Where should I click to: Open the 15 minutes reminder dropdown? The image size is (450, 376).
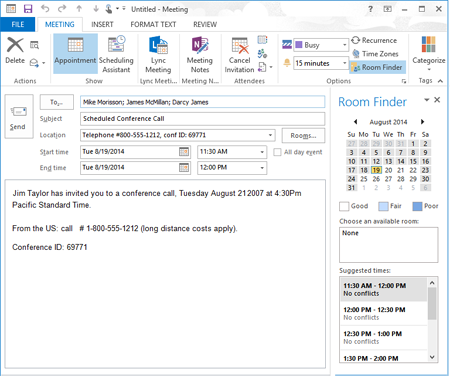pyautogui.click(x=345, y=63)
